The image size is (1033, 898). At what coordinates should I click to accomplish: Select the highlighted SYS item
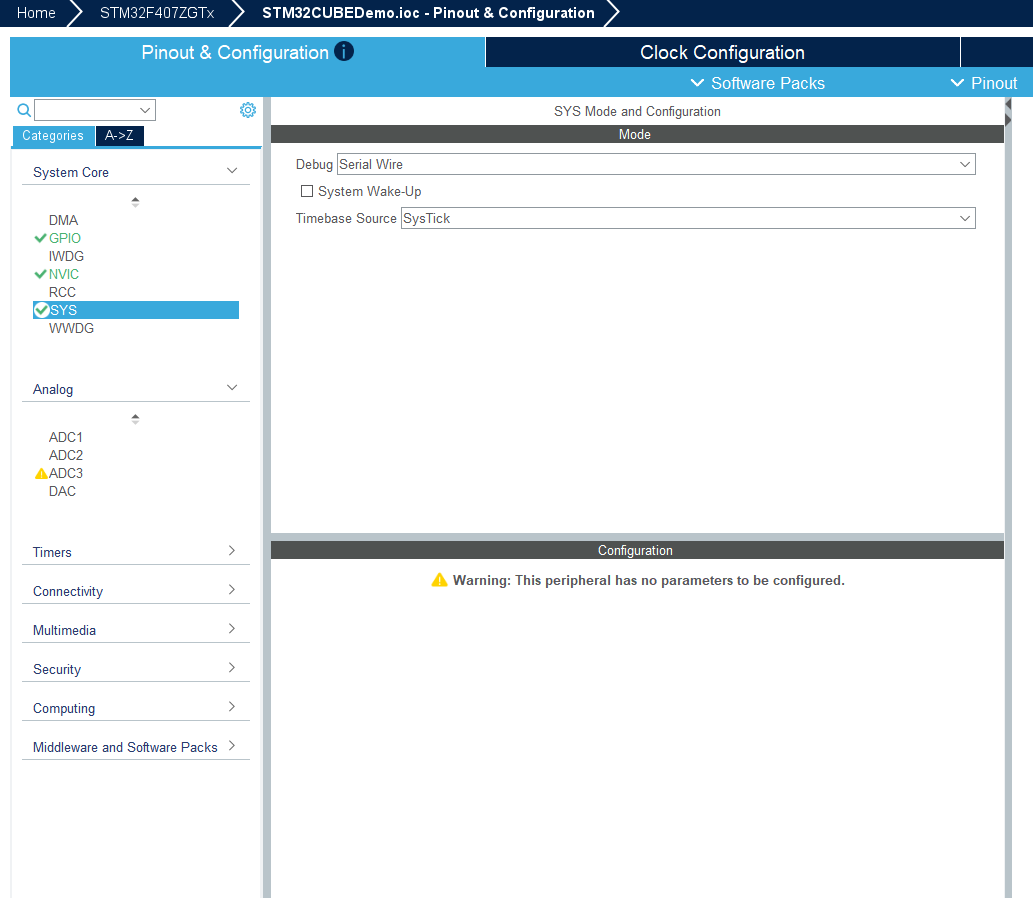coord(136,310)
